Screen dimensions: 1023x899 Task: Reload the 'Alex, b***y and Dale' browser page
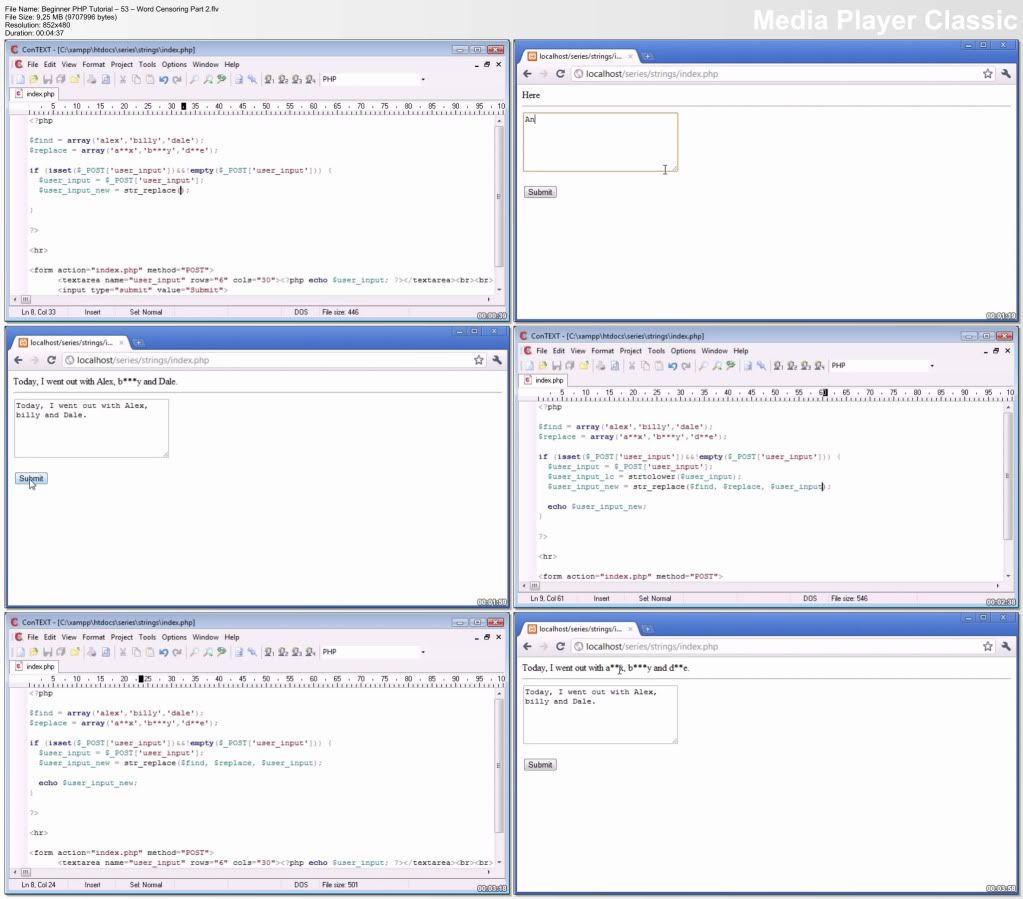[51, 361]
